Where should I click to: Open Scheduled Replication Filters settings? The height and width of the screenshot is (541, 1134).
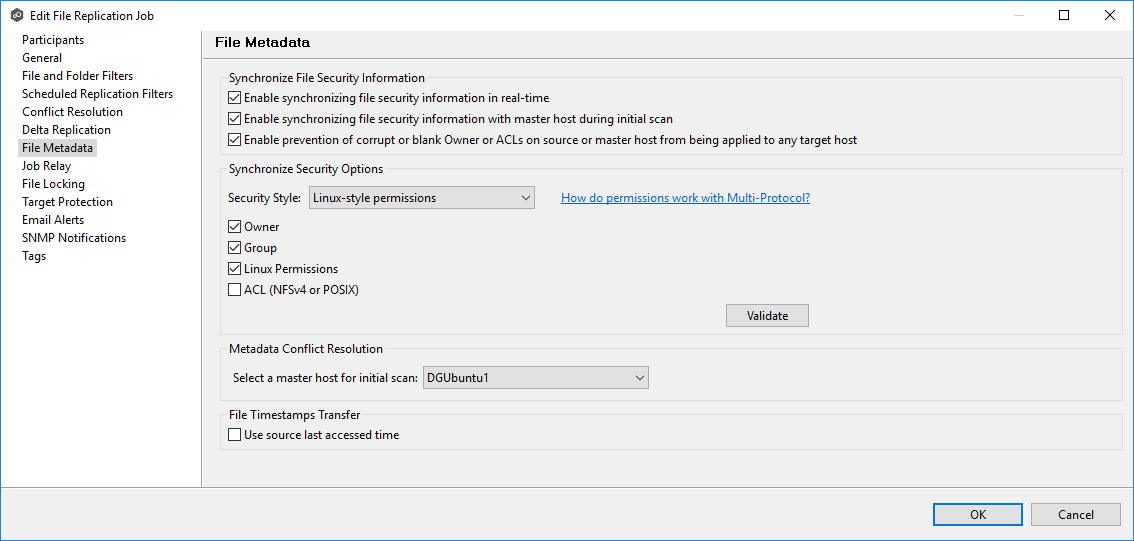click(x=97, y=94)
